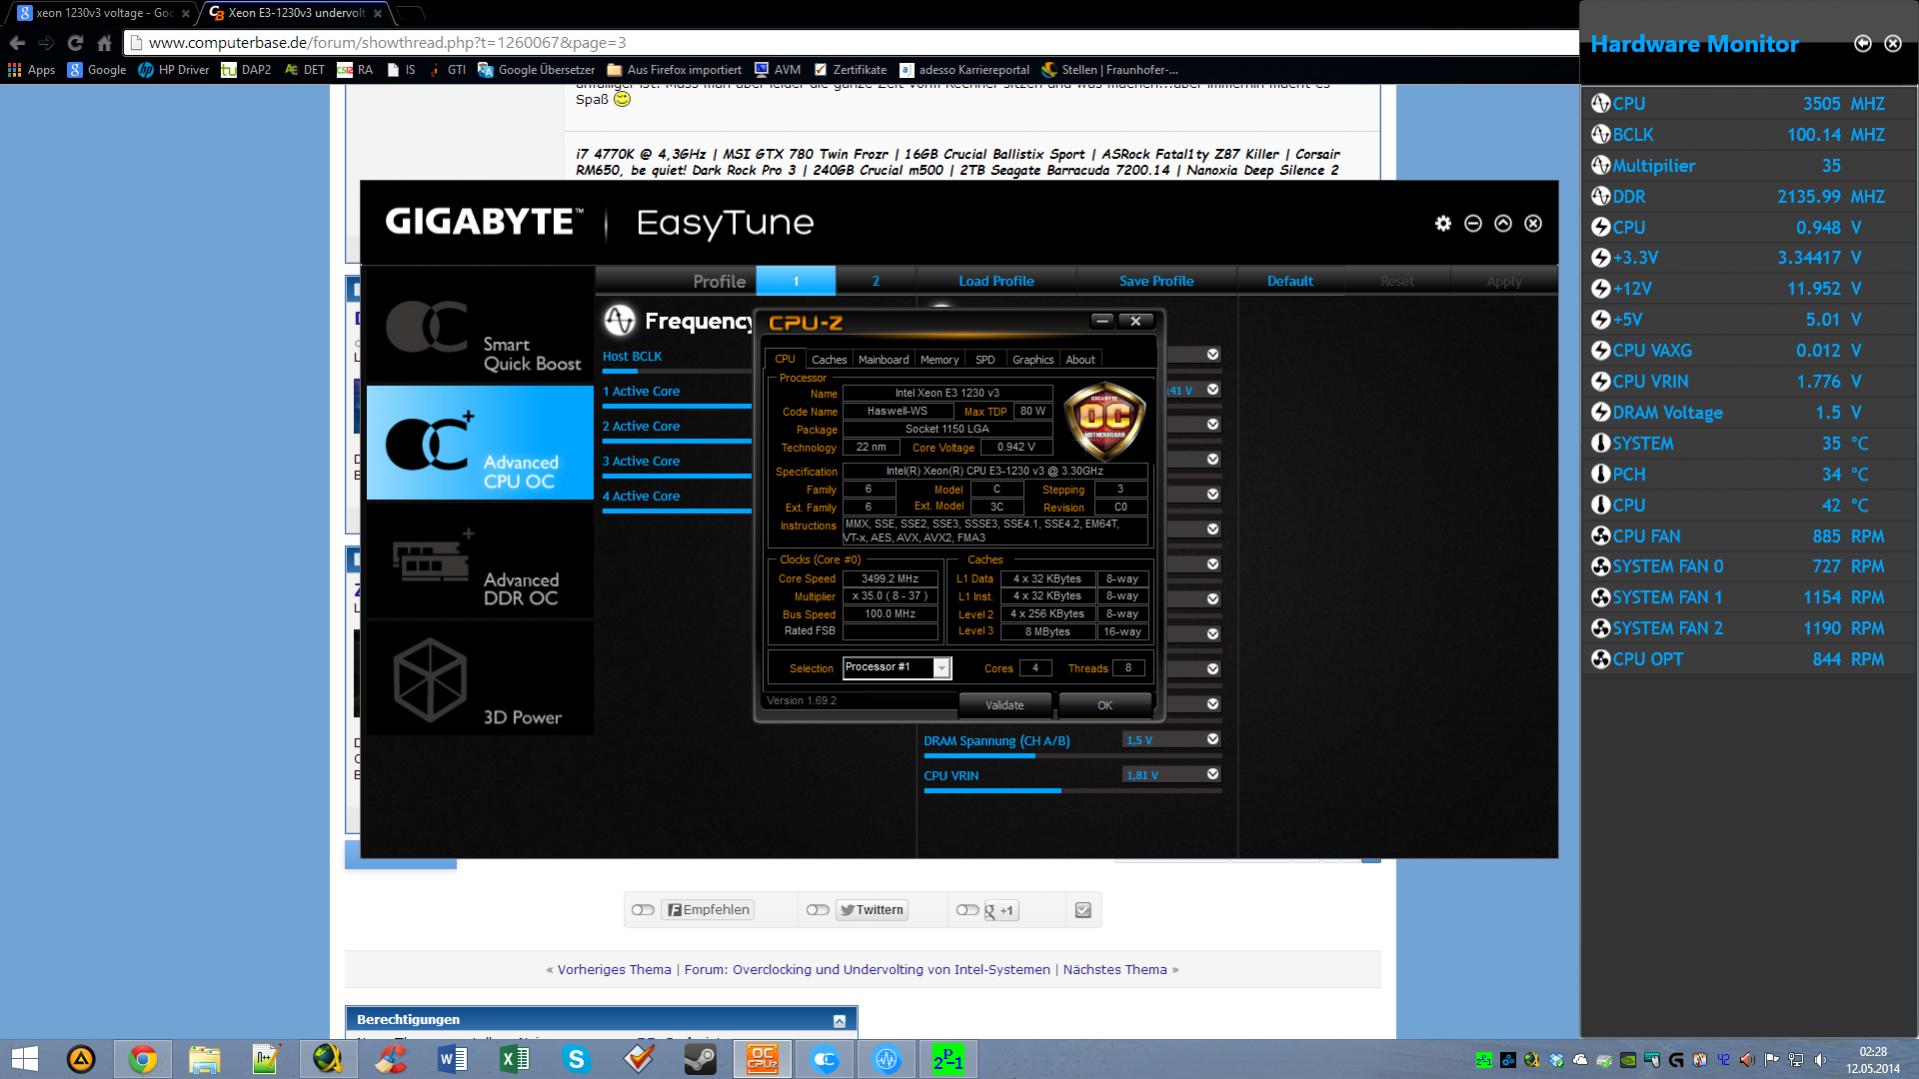Open the CPU-Z Processor selection dropdown
Image resolution: width=1919 pixels, height=1079 pixels.
click(x=896, y=668)
